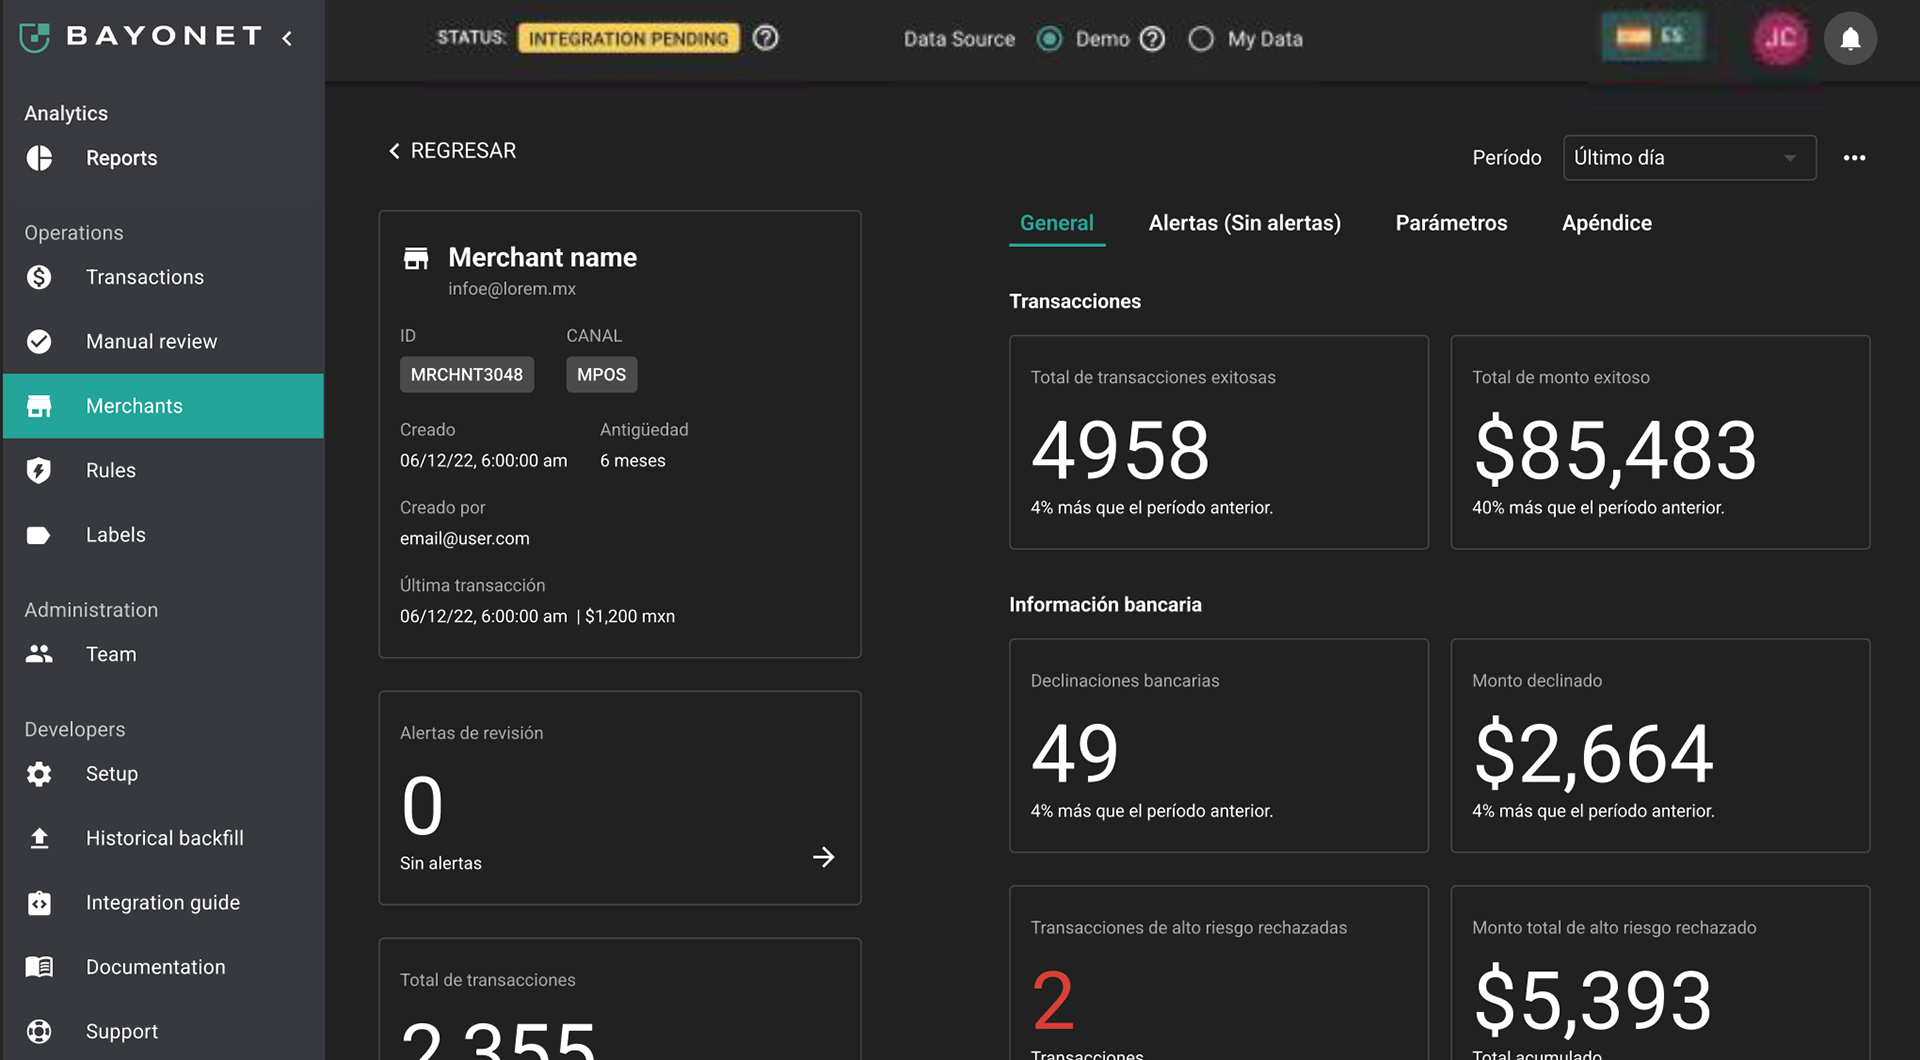Click the Manual review checkmark icon
1920x1060 pixels.
click(39, 342)
